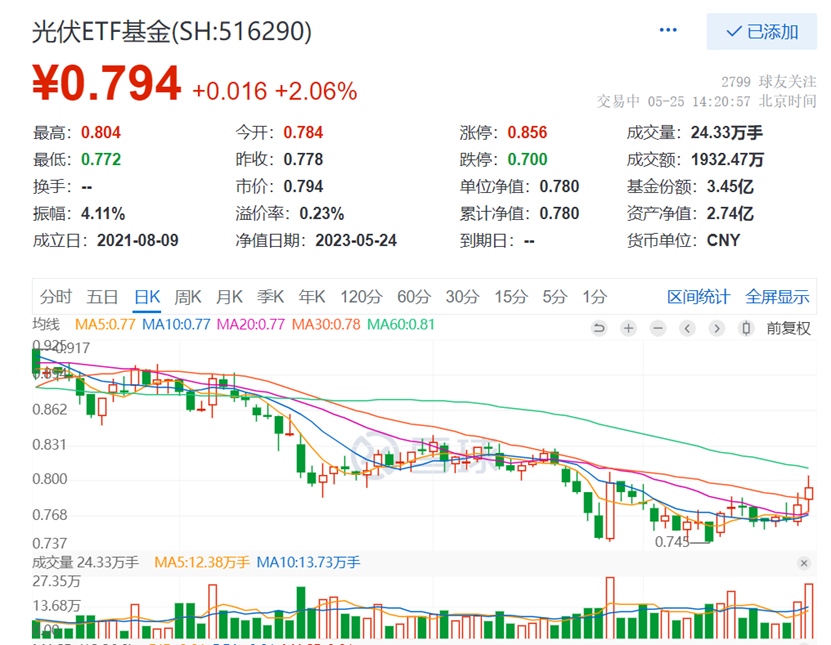
Task: Select the 月K monthly candlestick tab
Action: (229, 297)
